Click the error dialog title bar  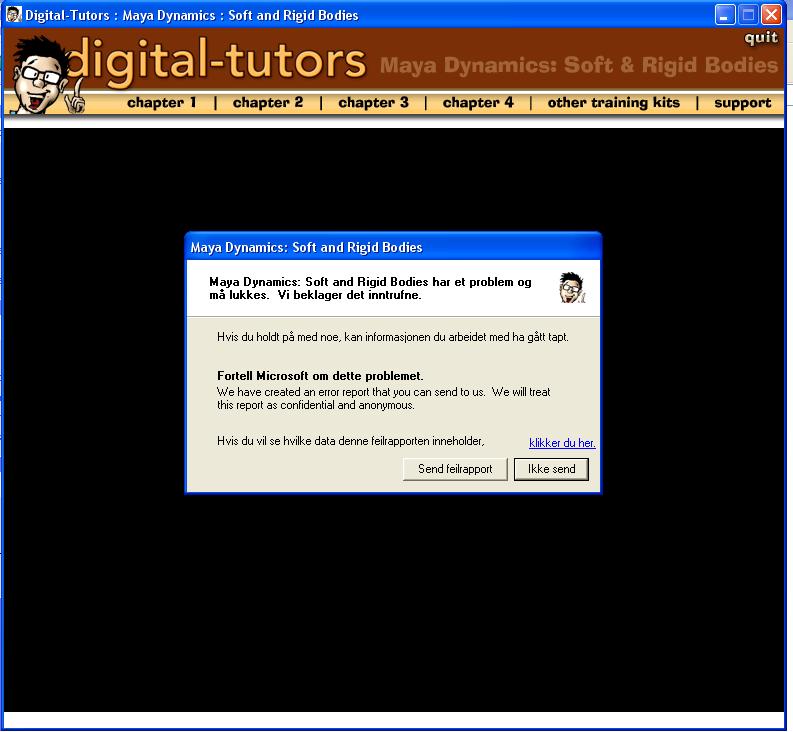pyautogui.click(x=393, y=247)
